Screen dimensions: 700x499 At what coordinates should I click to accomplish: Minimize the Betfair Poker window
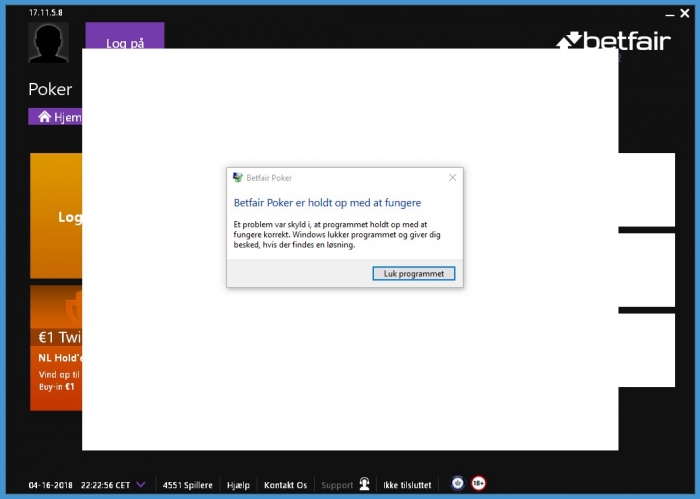point(669,14)
